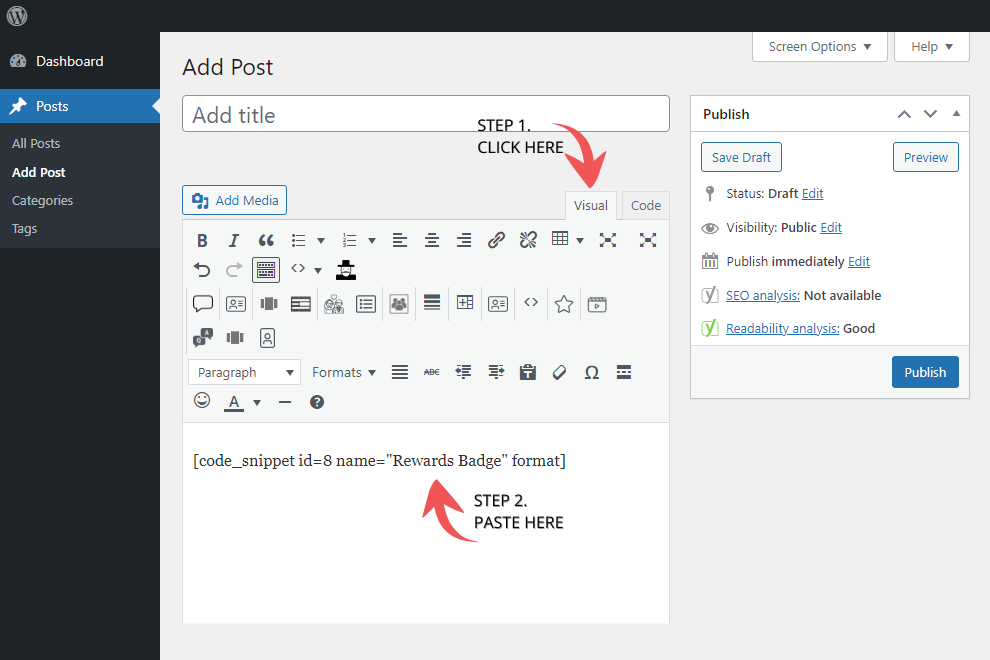Image resolution: width=990 pixels, height=660 pixels.
Task: Click the blue Publish button
Action: tap(925, 372)
